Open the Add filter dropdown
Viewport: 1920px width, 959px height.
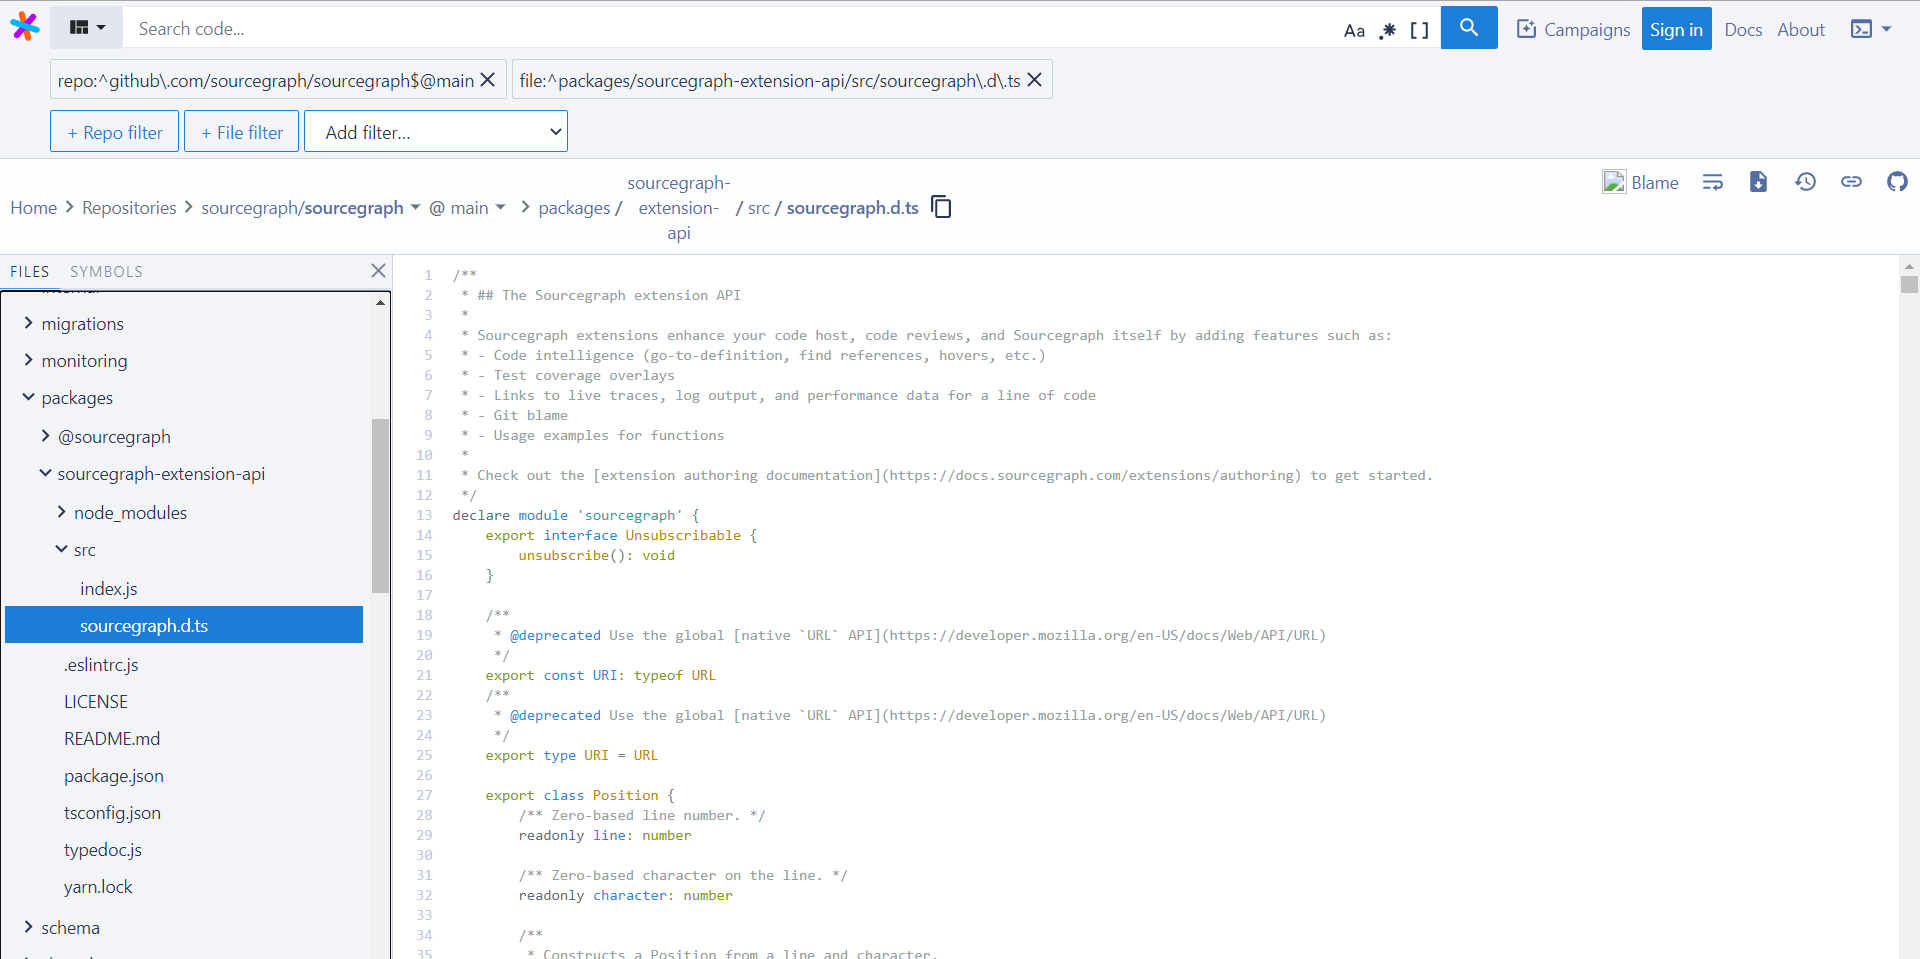(436, 131)
